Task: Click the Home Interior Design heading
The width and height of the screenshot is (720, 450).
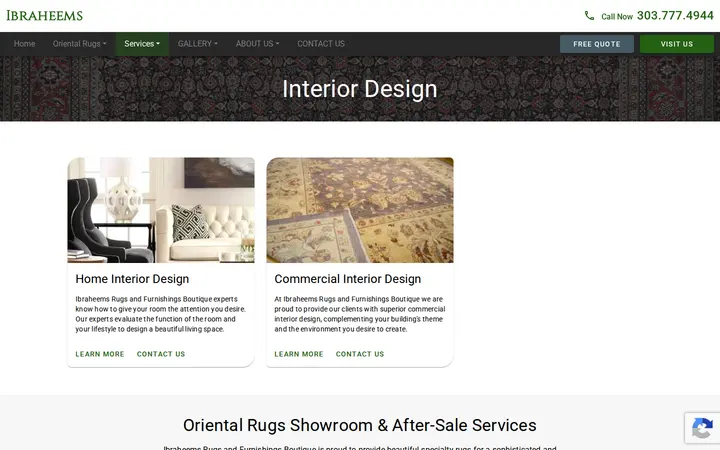Action: (132, 279)
